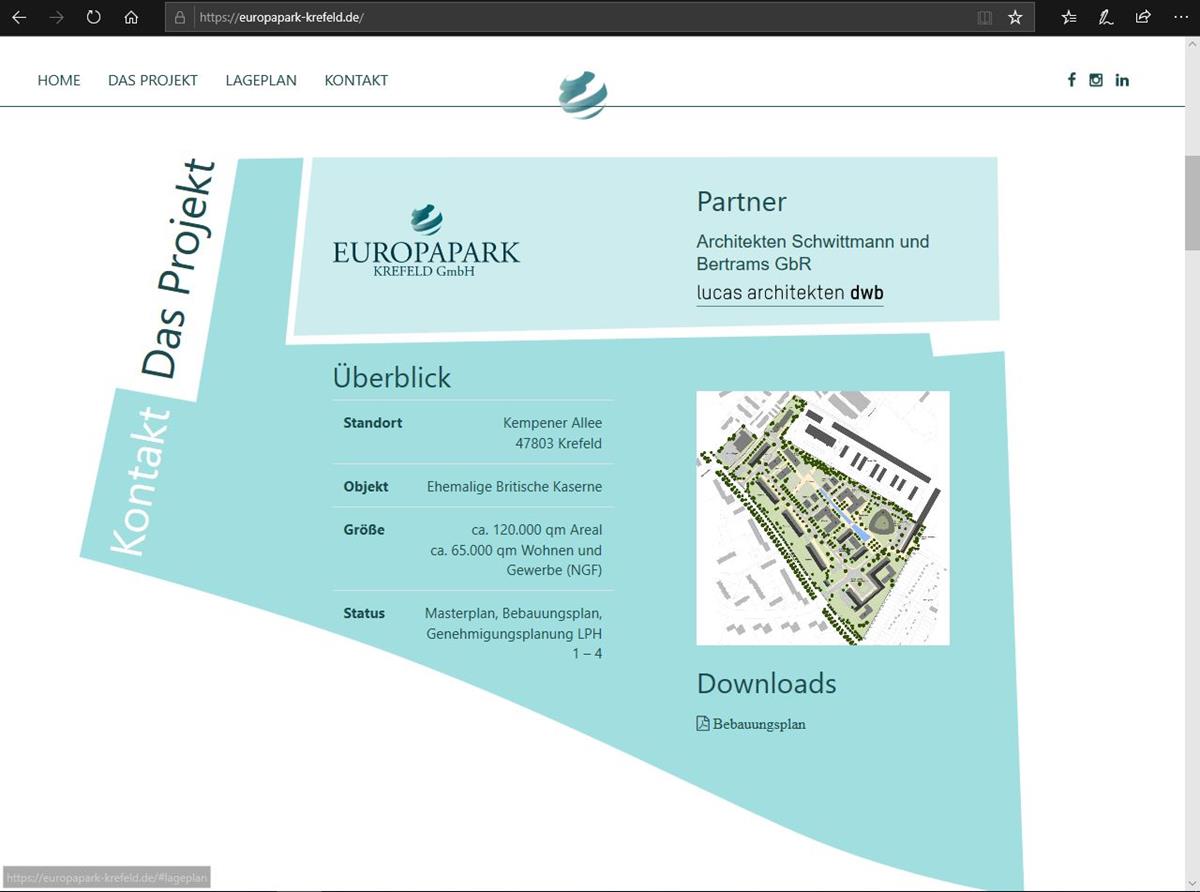Viewport: 1200px width, 892px height.
Task: Open reading view book icon
Action: 985,17
